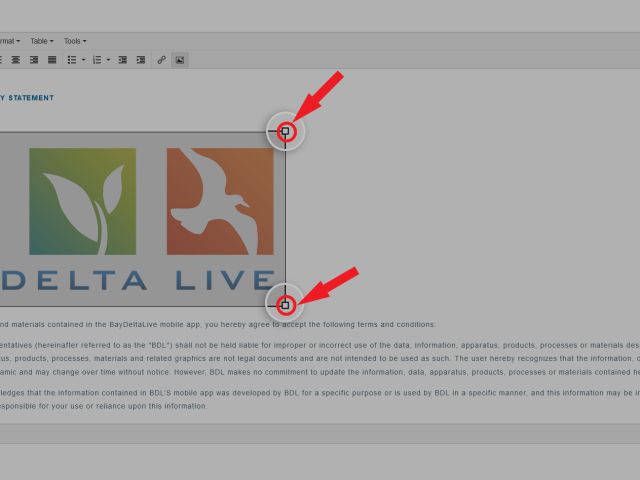
Task: Open the numbered list style dropdown arrow
Action: click(108, 60)
